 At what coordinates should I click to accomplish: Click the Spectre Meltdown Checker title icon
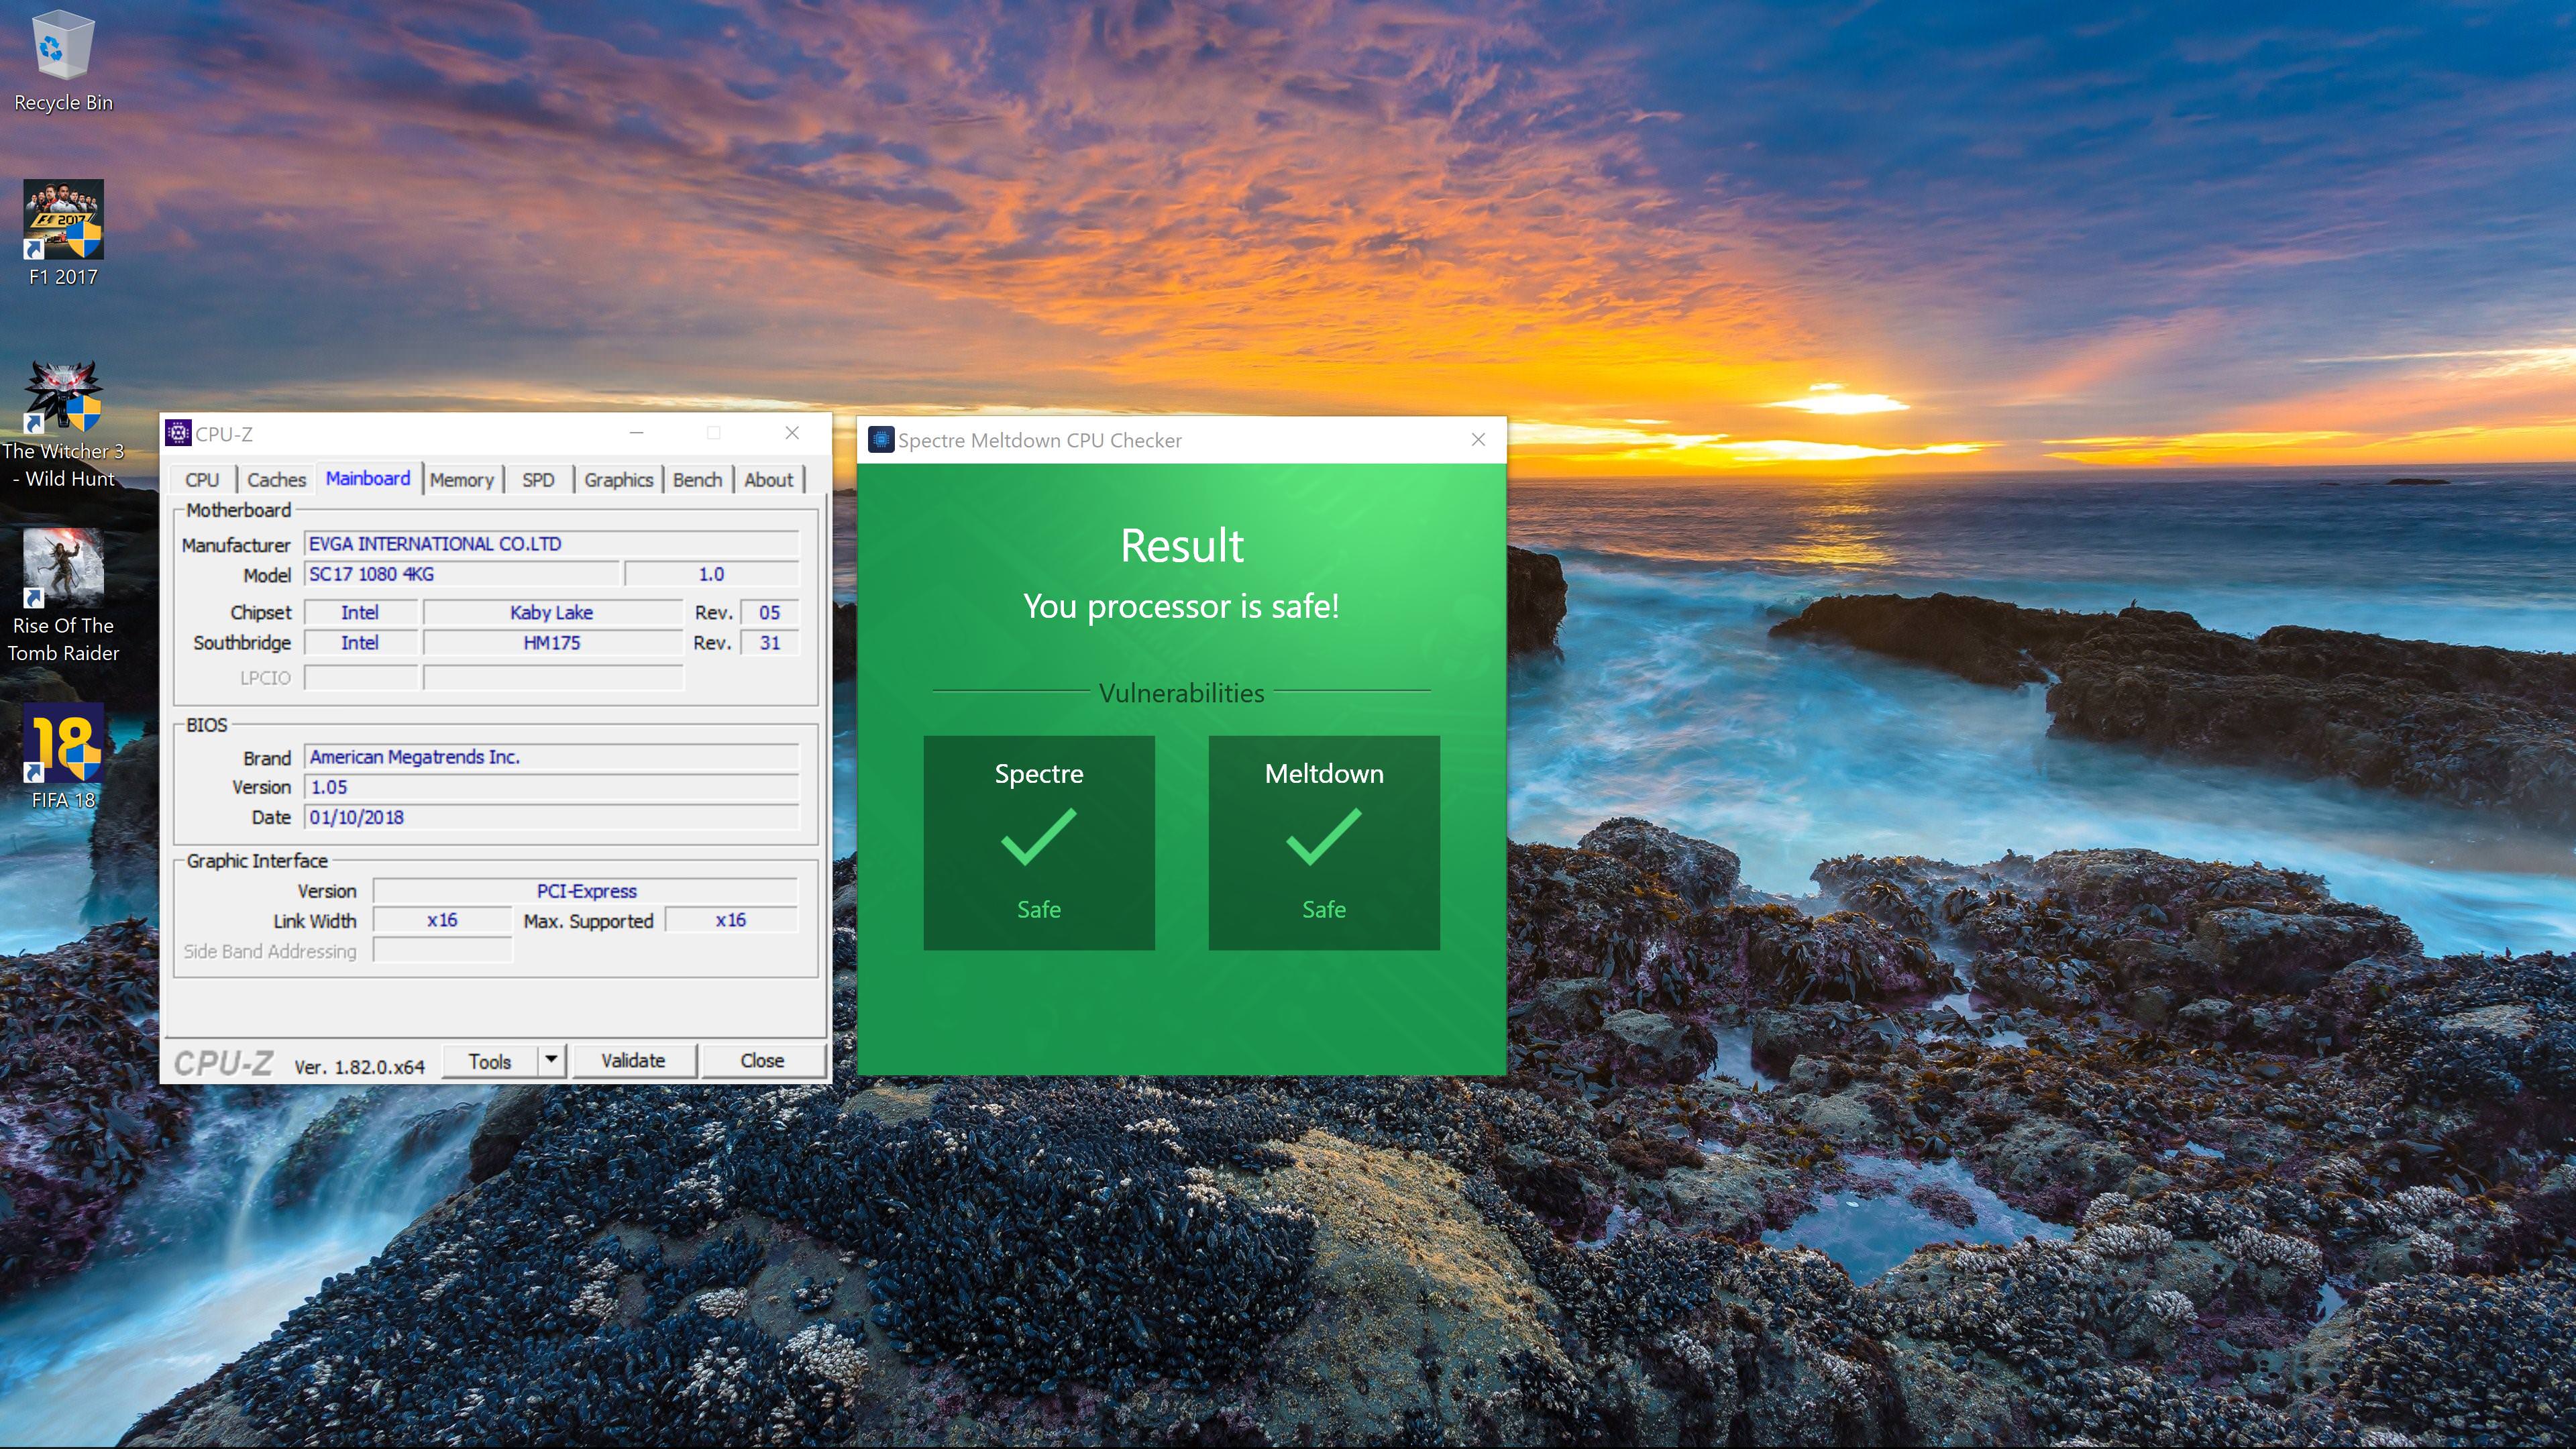880,440
